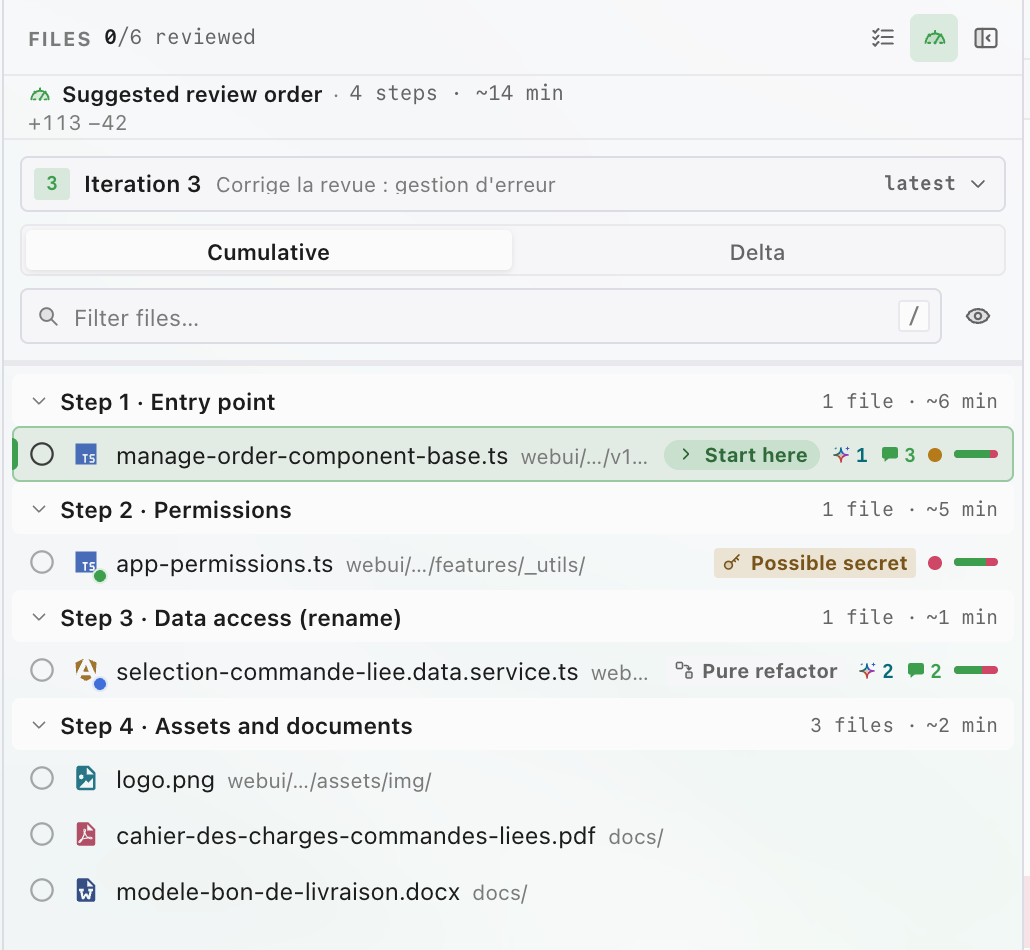
Task: Open the Iteration 3 selector
Action: pyautogui.click(x=512, y=184)
